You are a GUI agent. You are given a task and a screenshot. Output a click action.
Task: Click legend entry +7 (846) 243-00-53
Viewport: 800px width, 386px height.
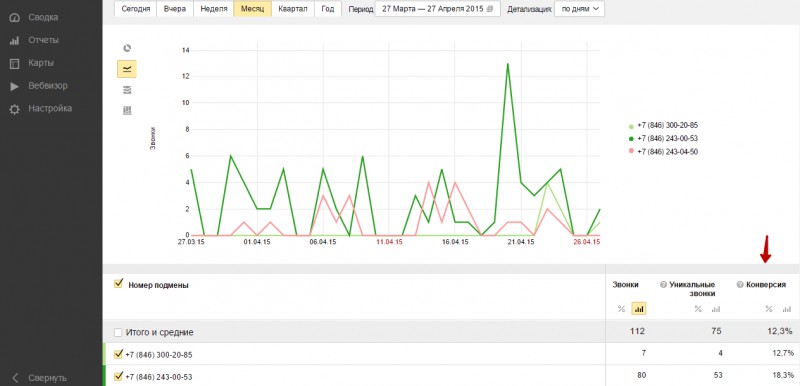pos(663,138)
